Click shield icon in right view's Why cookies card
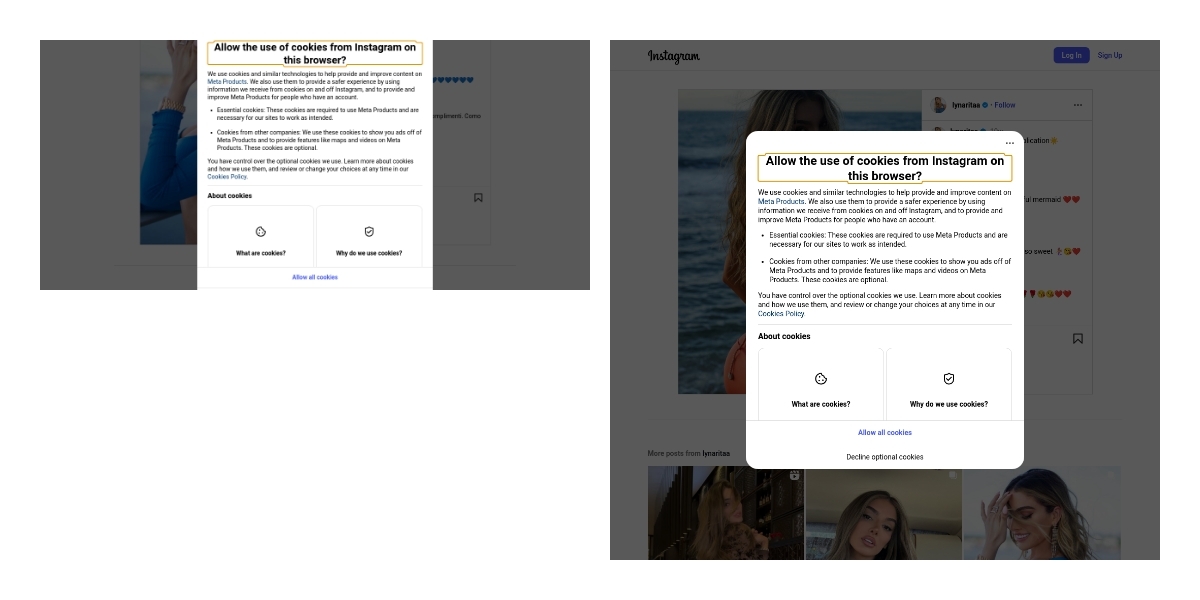Image resolution: width=1200 pixels, height=600 pixels. click(949, 379)
